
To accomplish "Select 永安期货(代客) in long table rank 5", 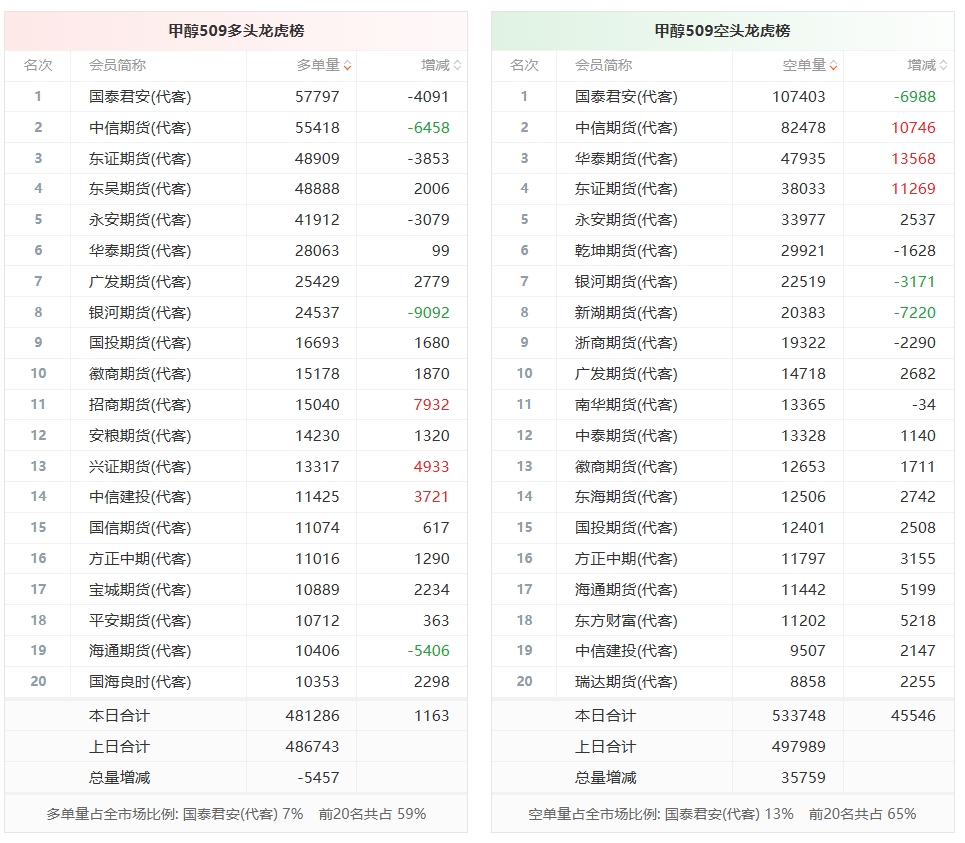I will [140, 220].
